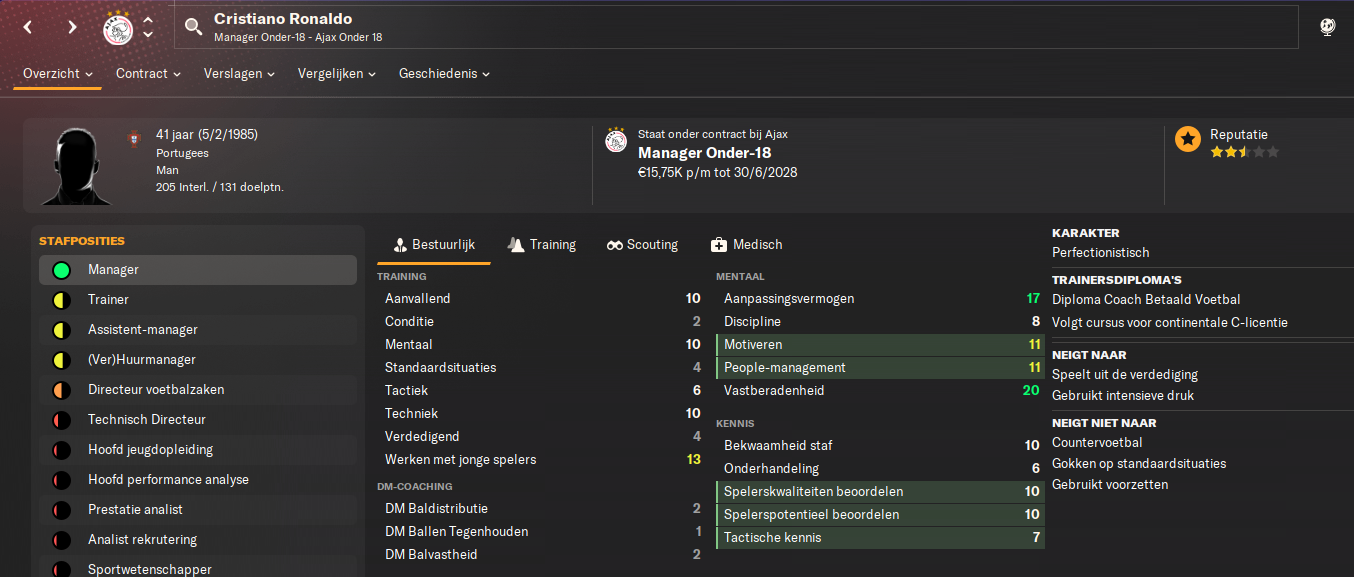
Task: Click the Technisch Directeur indicator circle
Action: click(61, 420)
